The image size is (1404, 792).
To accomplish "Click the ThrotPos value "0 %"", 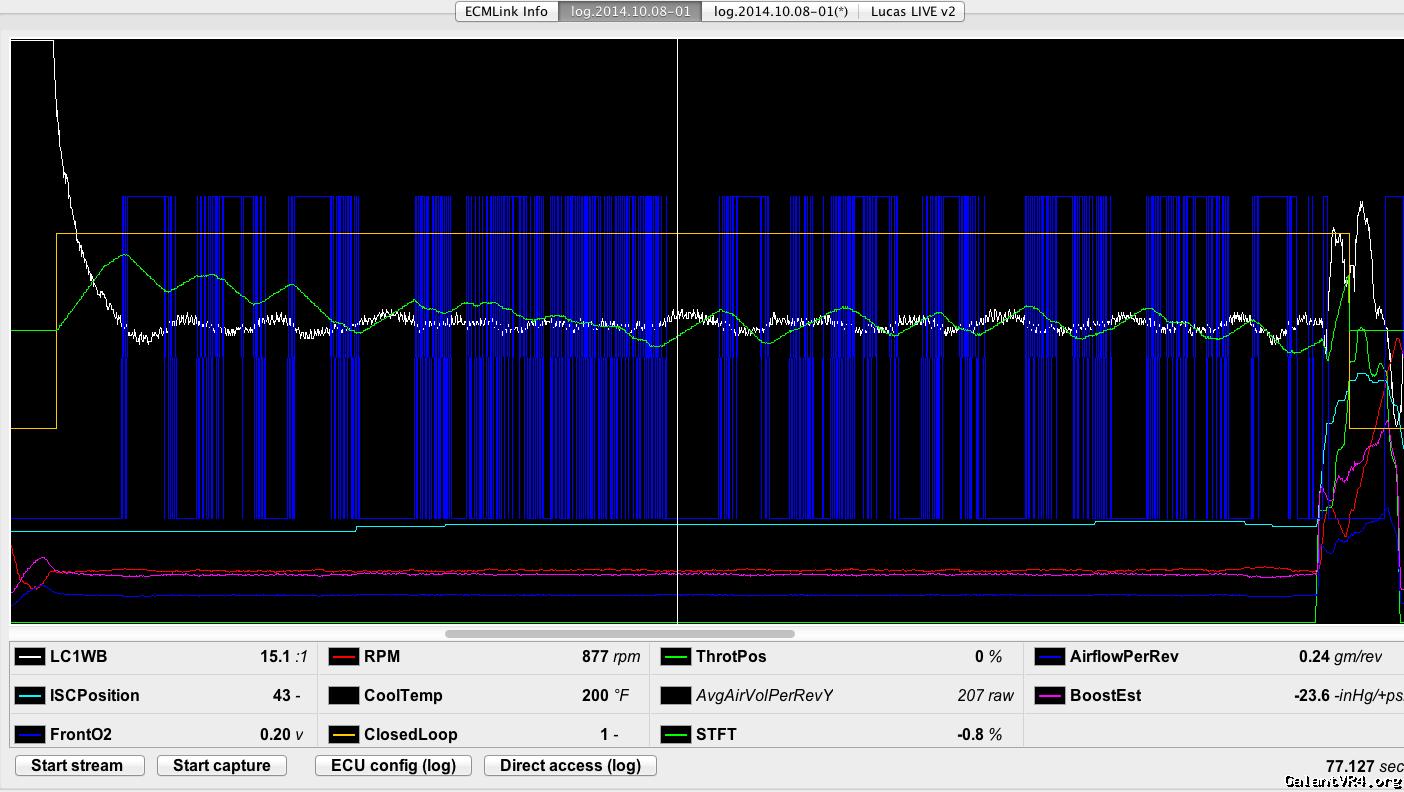I will click(x=989, y=657).
